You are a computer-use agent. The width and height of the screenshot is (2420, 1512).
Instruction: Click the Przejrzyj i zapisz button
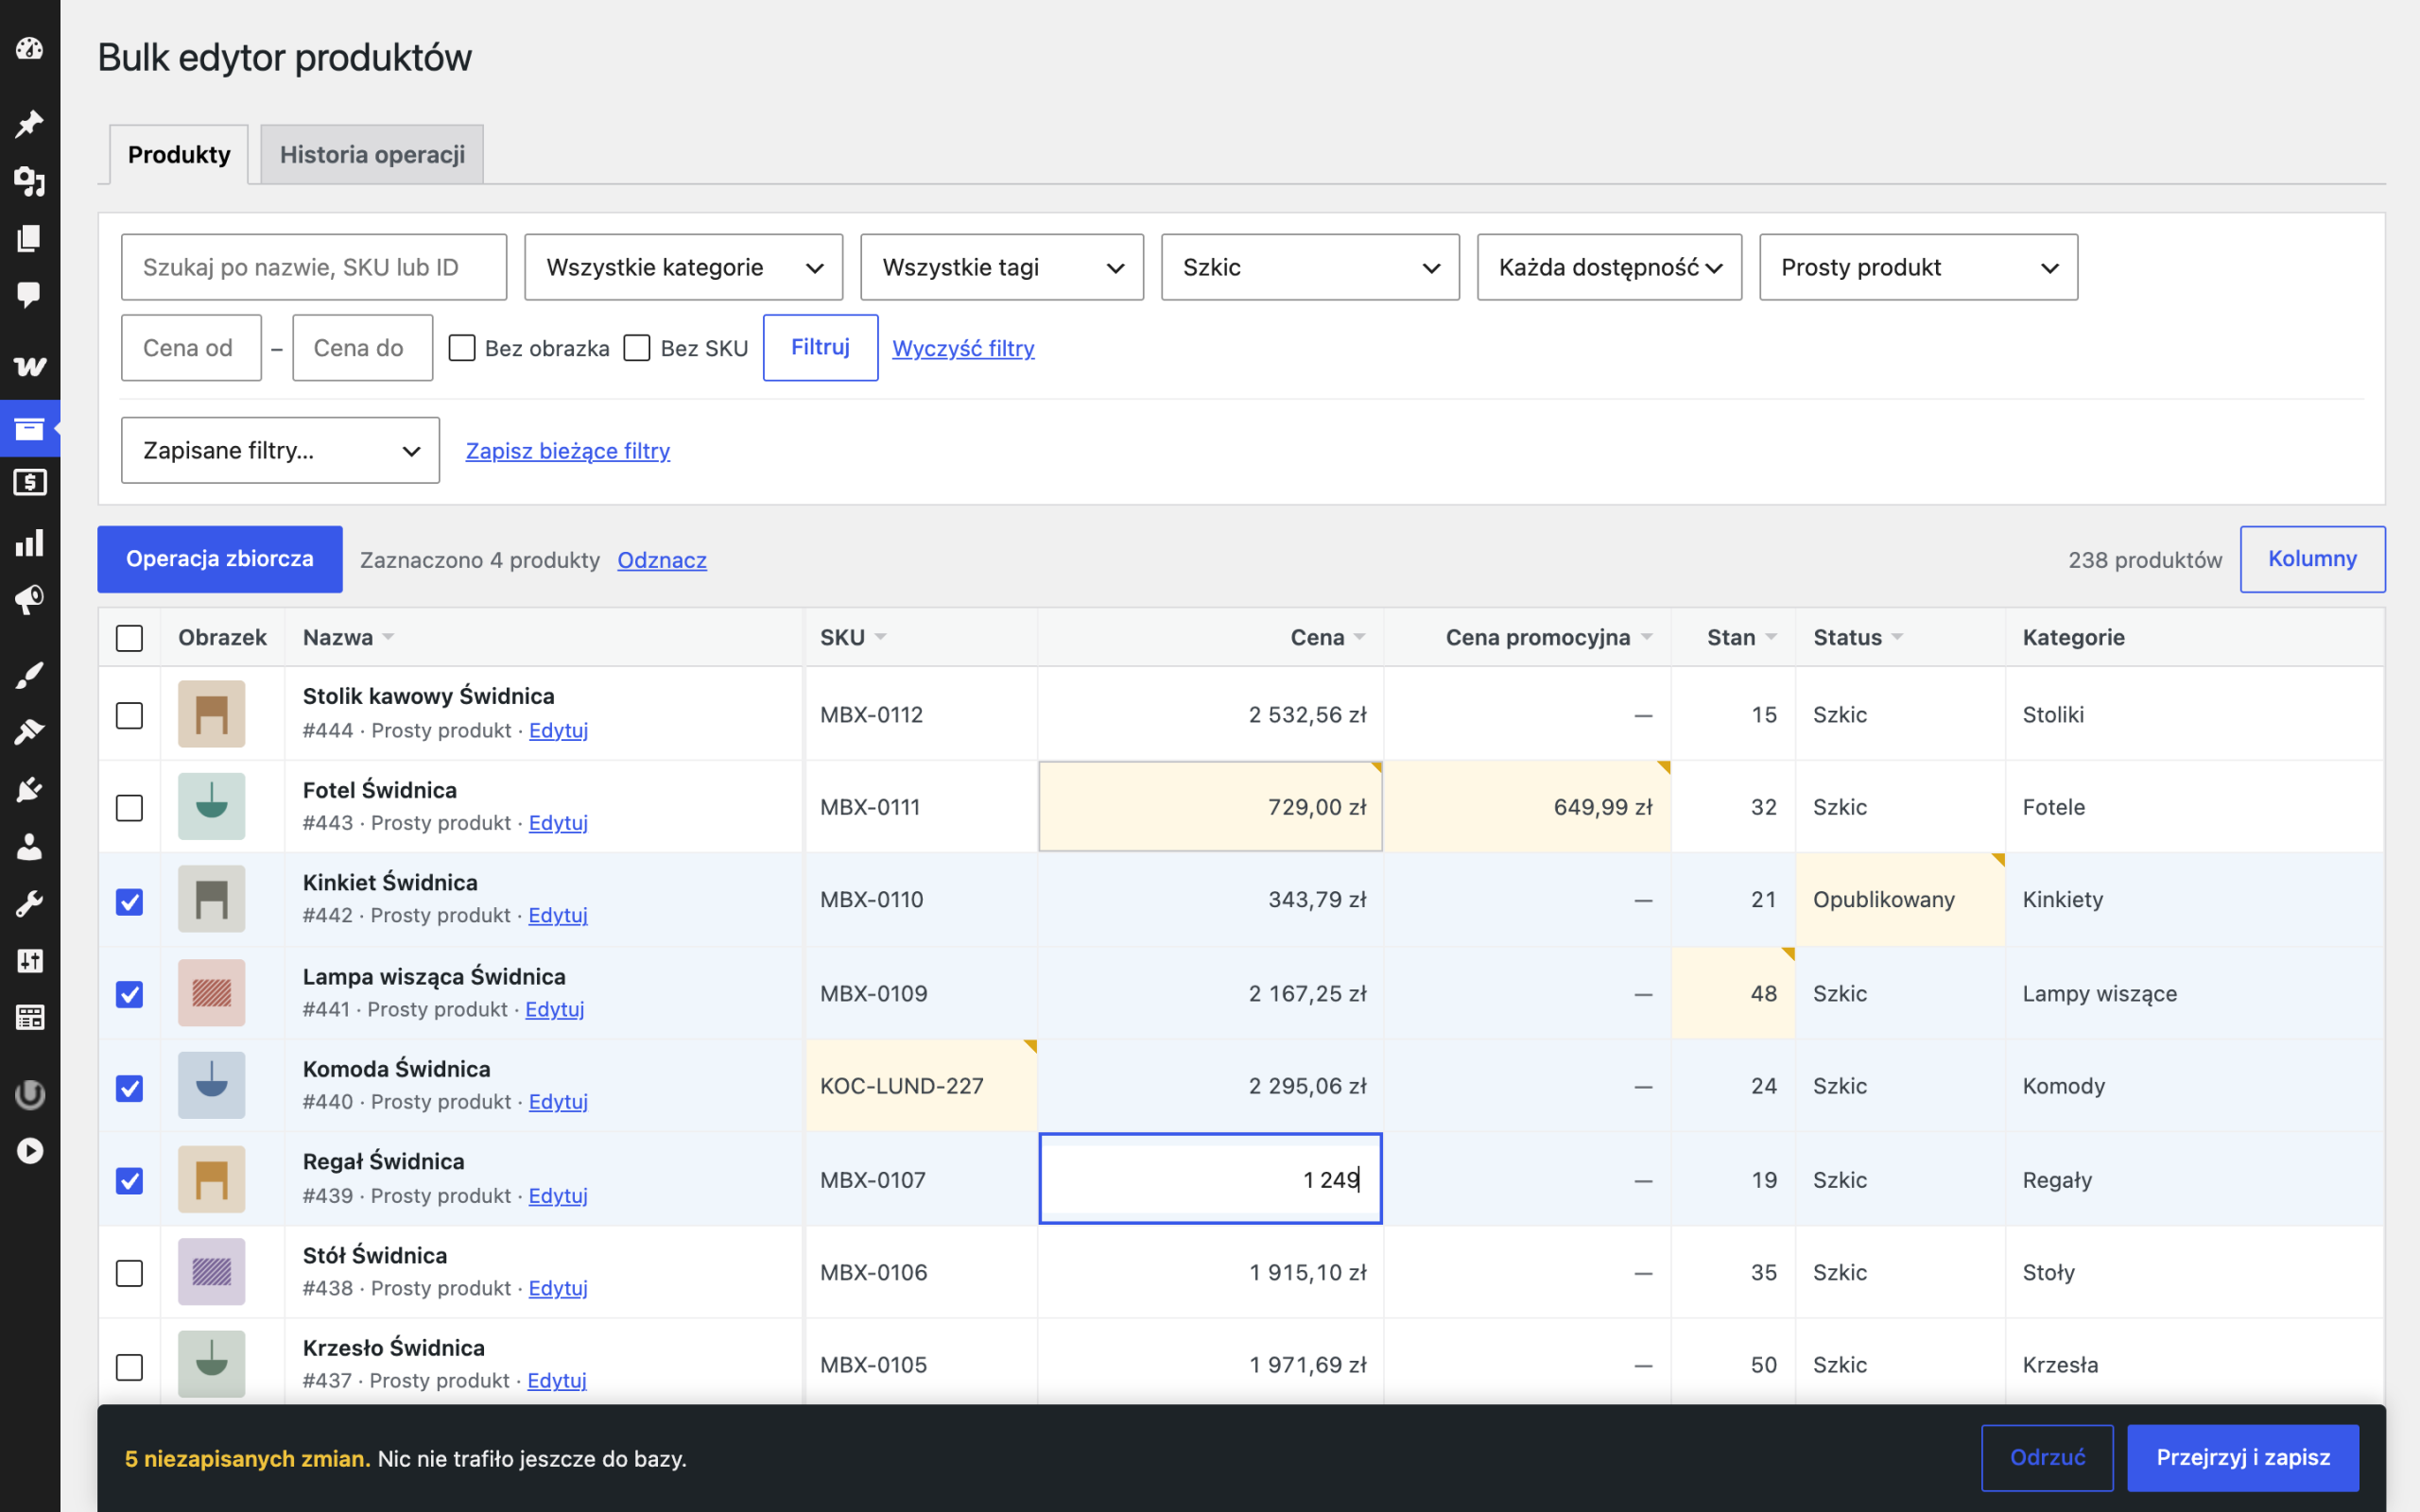pyautogui.click(x=2243, y=1457)
